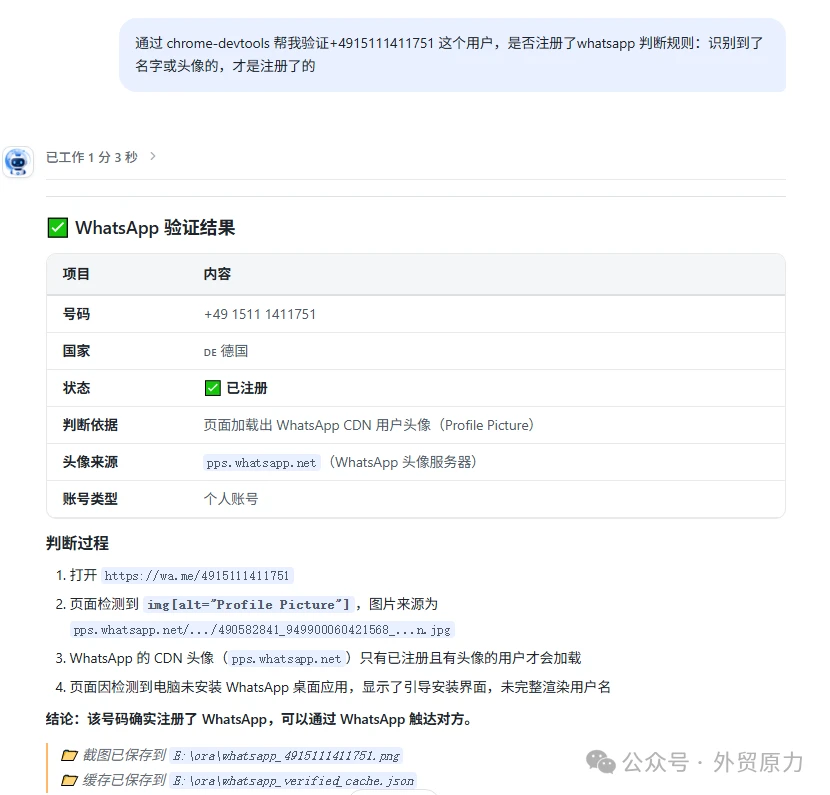
Task: Click the 结论 conclusion line
Action: coord(259,719)
